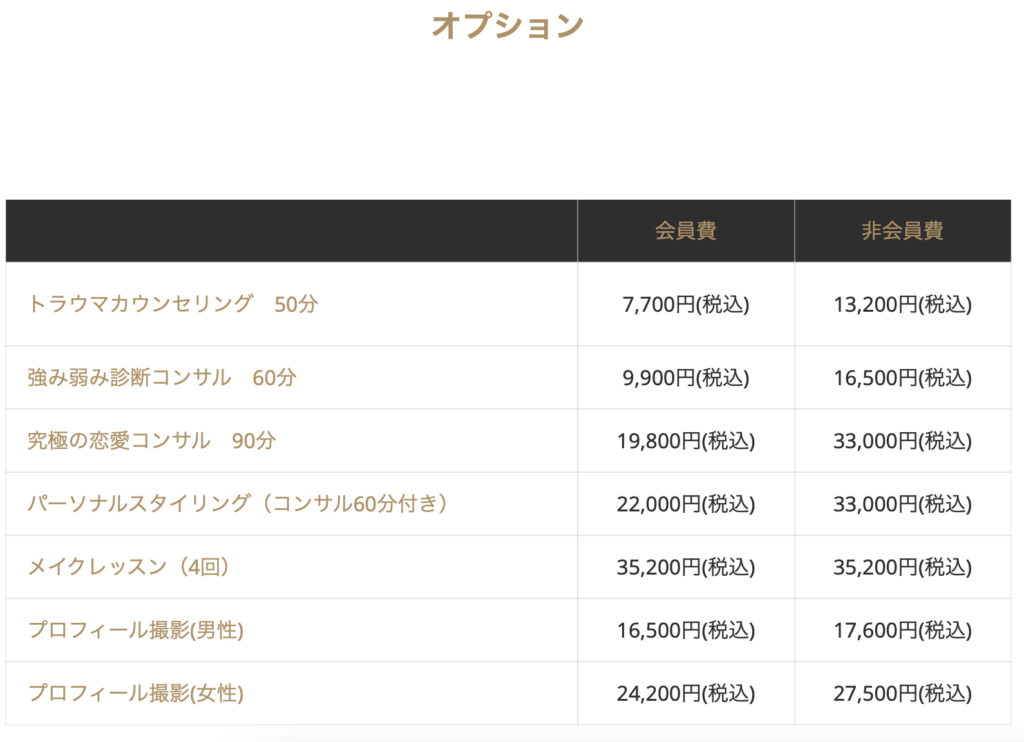Open the パーソナルスタイリング option

pyautogui.click(x=238, y=504)
